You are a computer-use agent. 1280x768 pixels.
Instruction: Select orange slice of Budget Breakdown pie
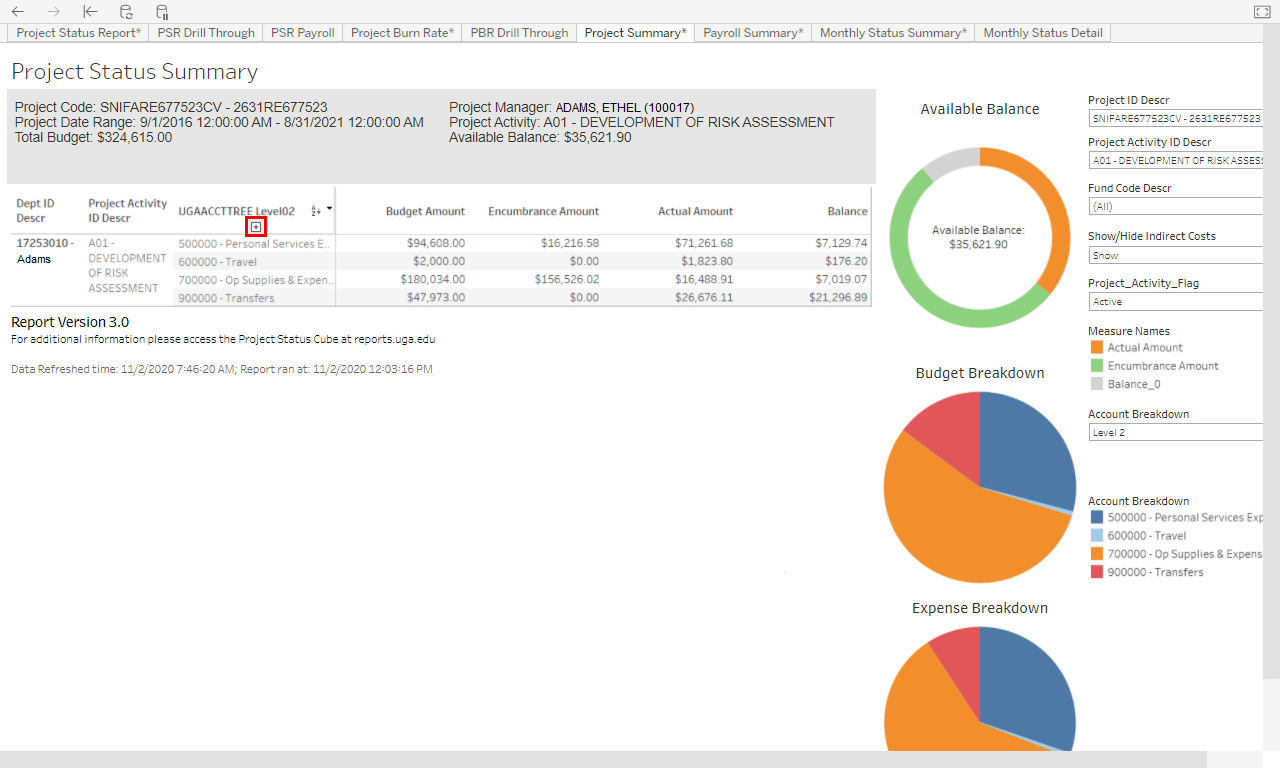(x=960, y=530)
